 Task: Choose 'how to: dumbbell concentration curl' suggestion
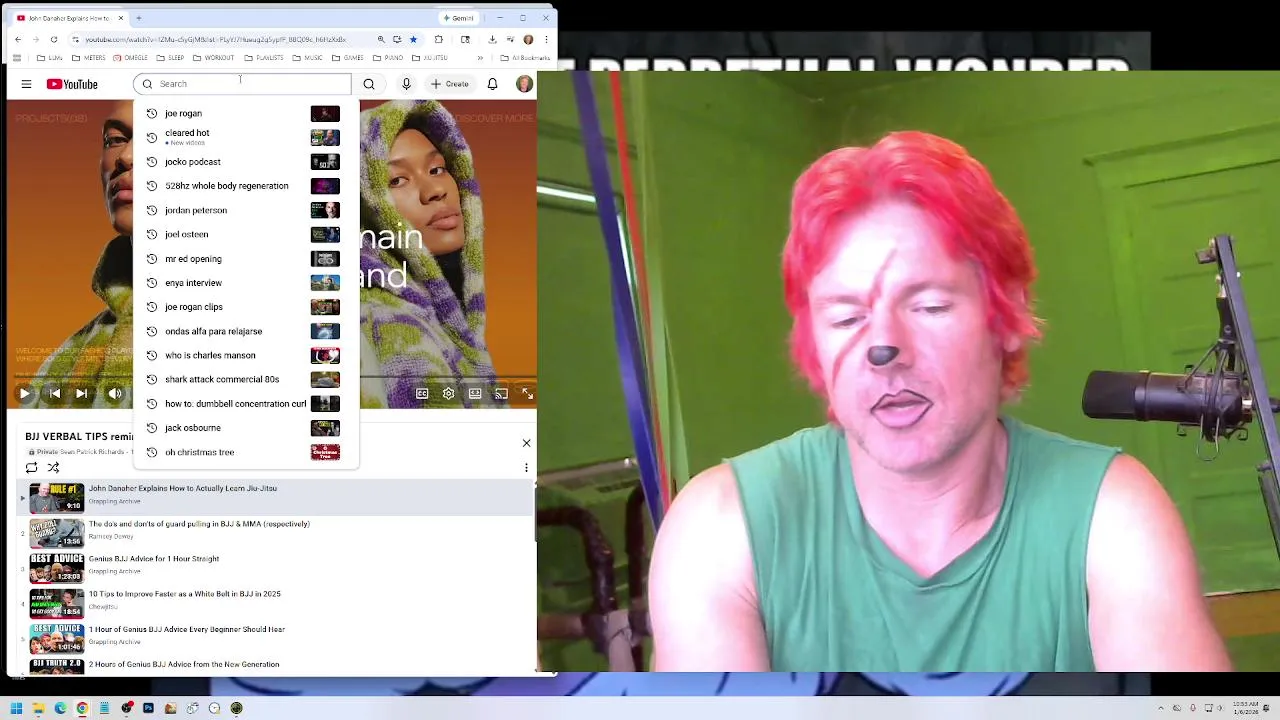tap(246, 404)
